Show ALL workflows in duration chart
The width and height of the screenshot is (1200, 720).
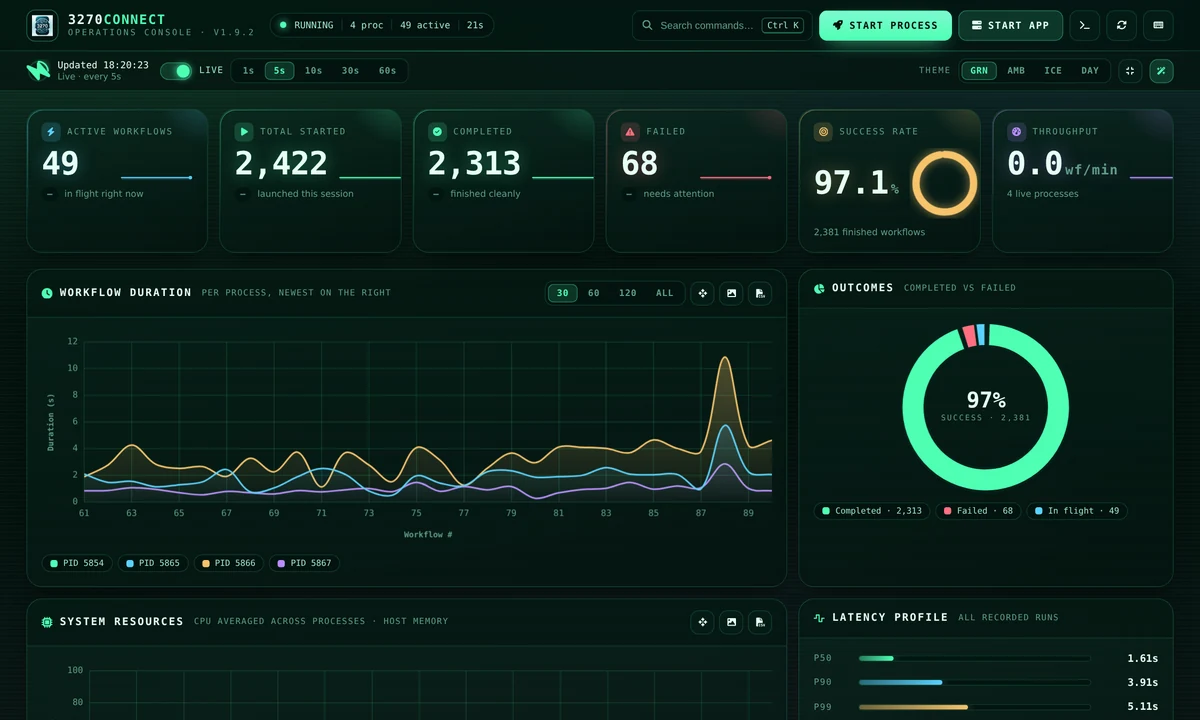pos(665,293)
